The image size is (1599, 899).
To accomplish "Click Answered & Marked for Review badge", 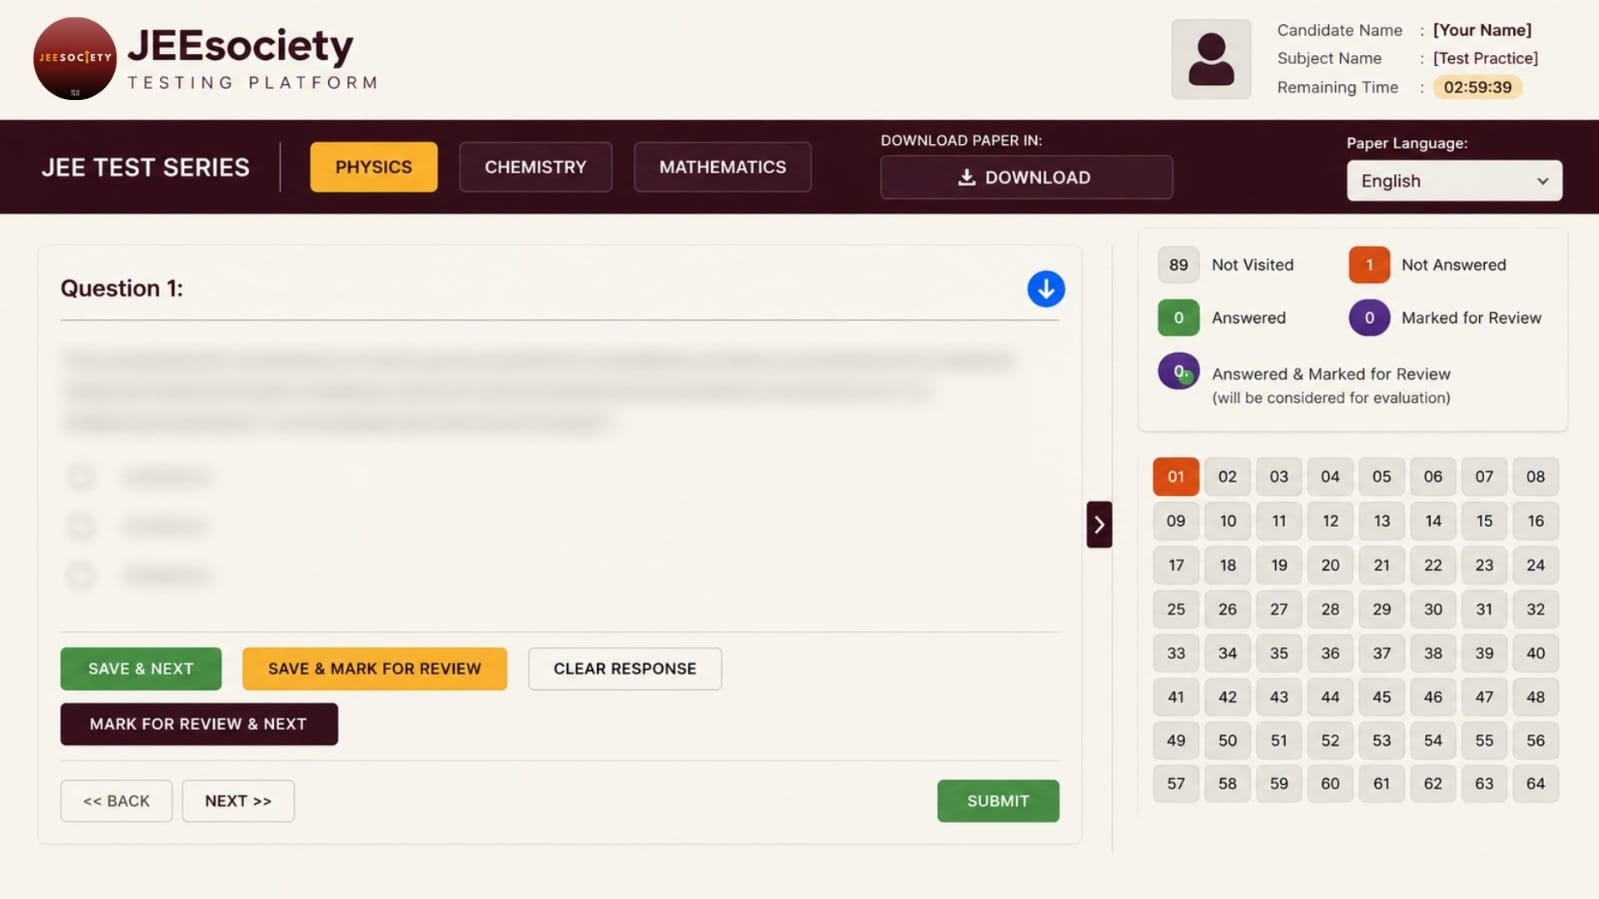I will tap(1179, 372).
